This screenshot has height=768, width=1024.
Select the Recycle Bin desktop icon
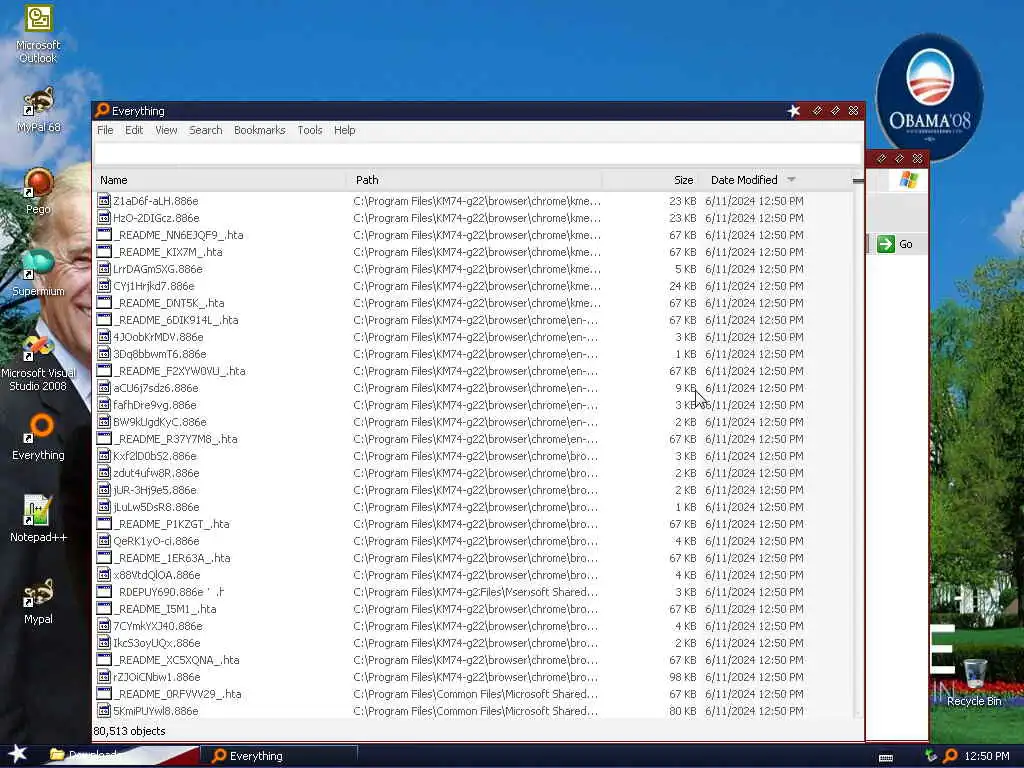tap(974, 682)
